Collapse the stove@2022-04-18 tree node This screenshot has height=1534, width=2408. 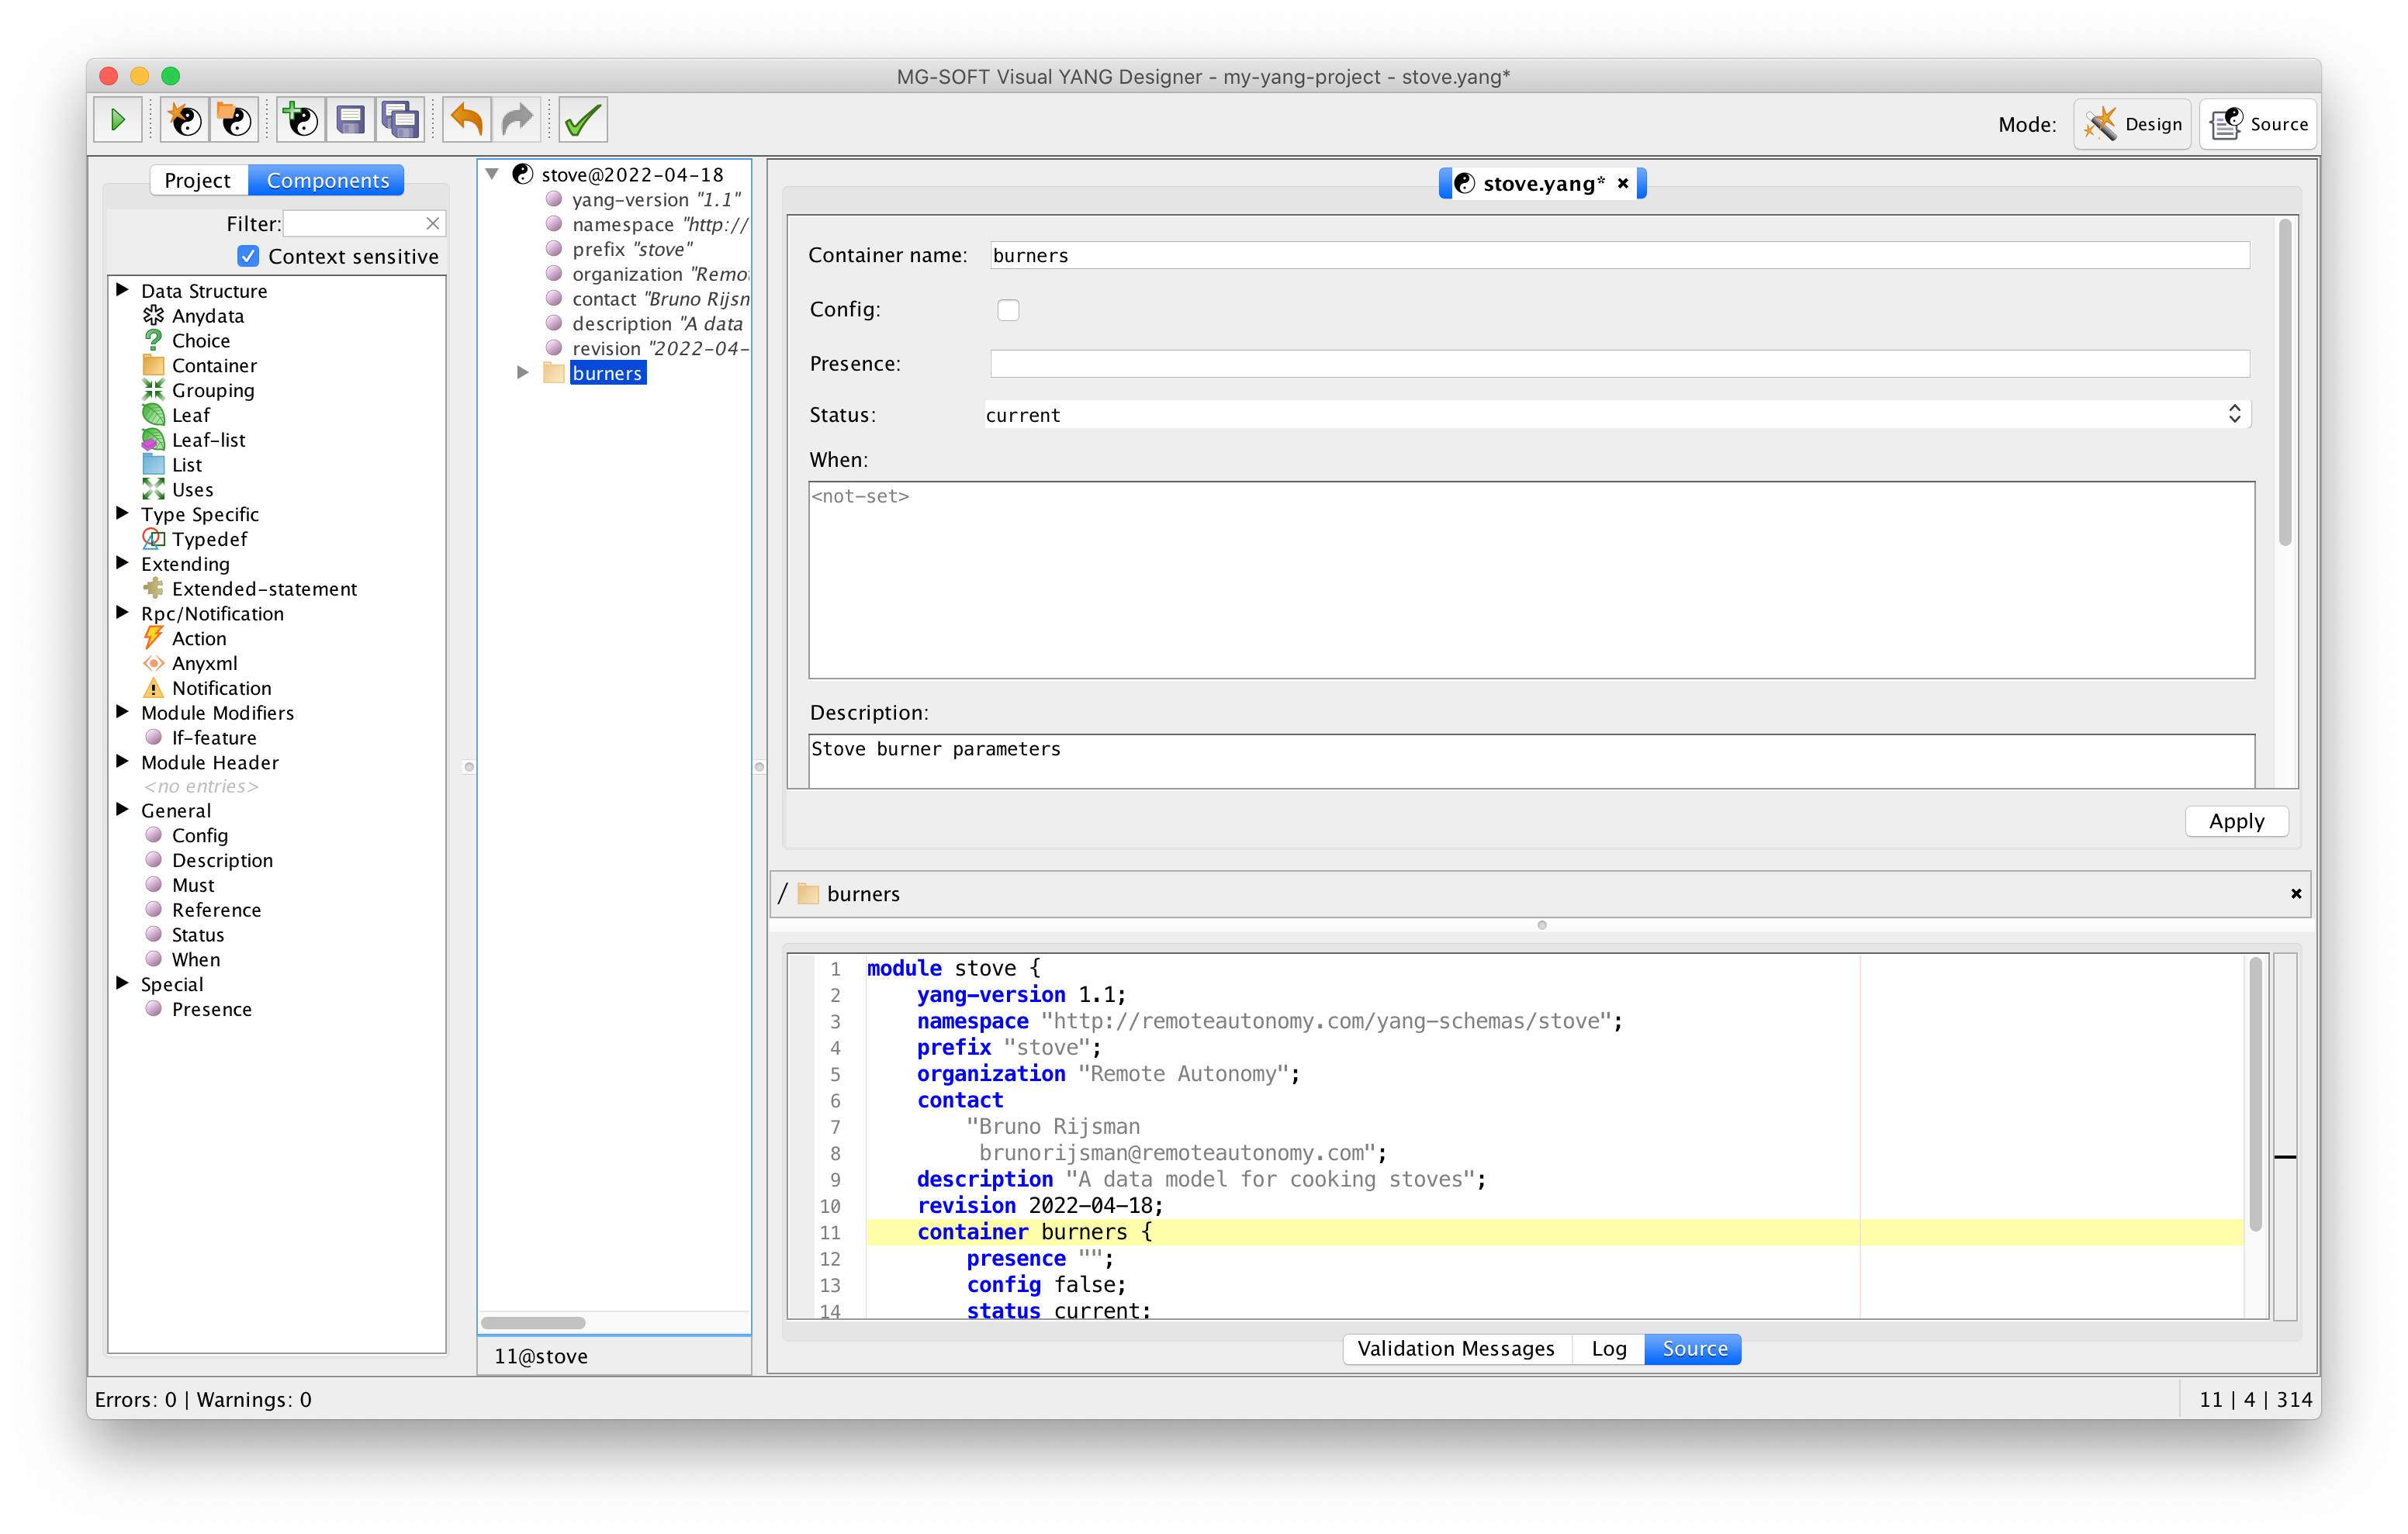coord(491,173)
